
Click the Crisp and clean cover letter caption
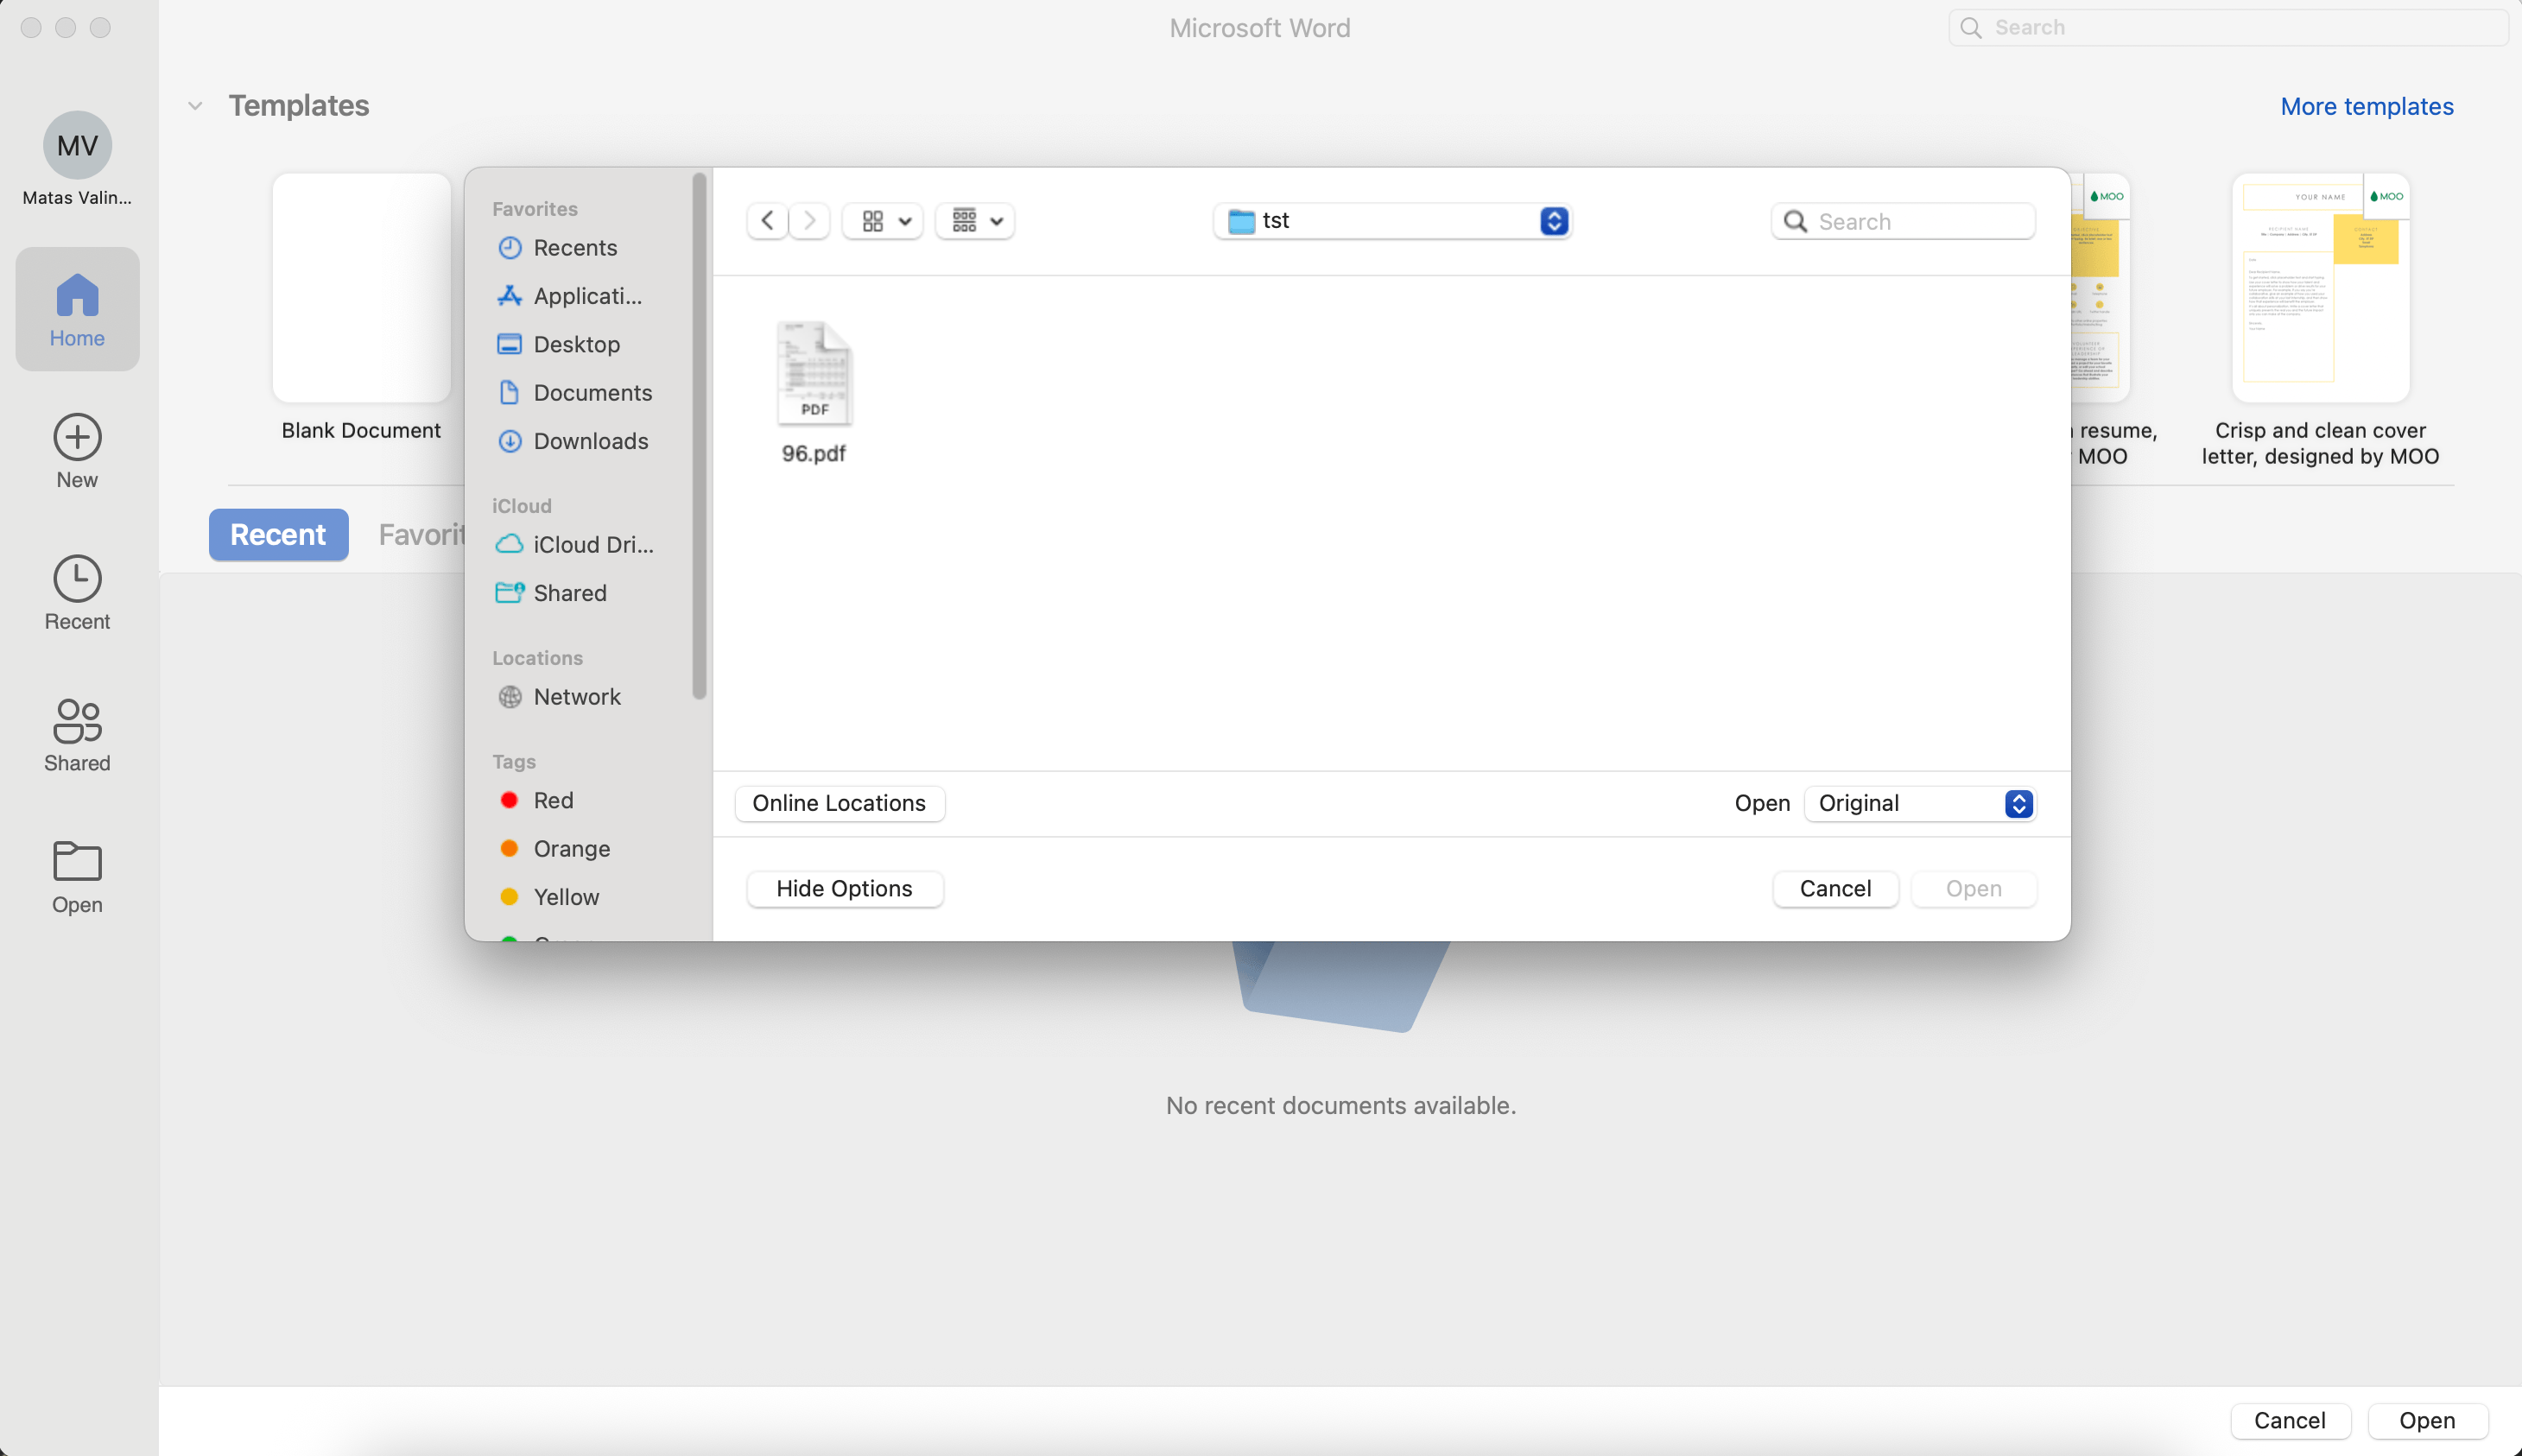(2320, 444)
